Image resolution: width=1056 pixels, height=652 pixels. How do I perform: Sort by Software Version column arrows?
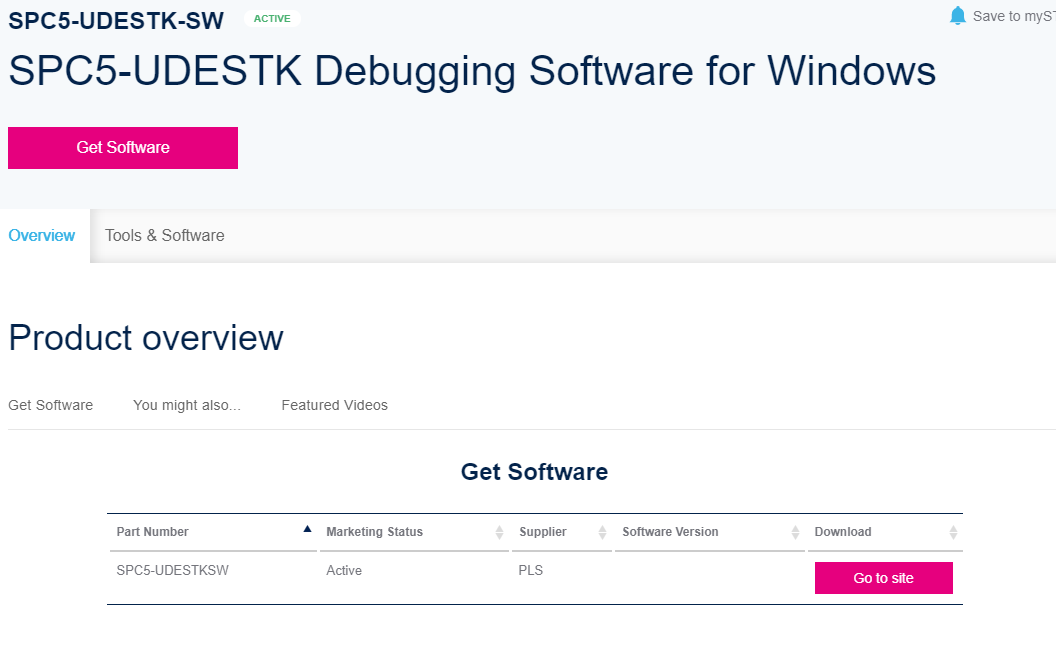(795, 532)
